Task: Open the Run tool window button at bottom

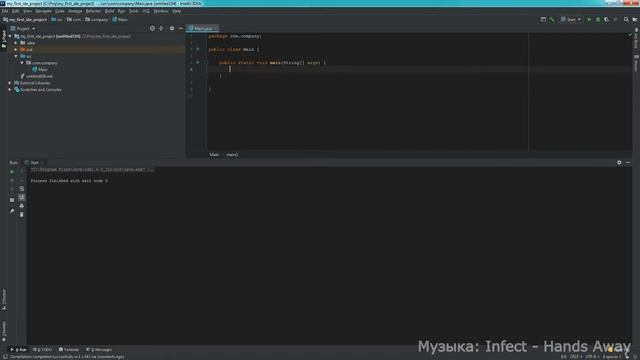Action: pos(18,350)
